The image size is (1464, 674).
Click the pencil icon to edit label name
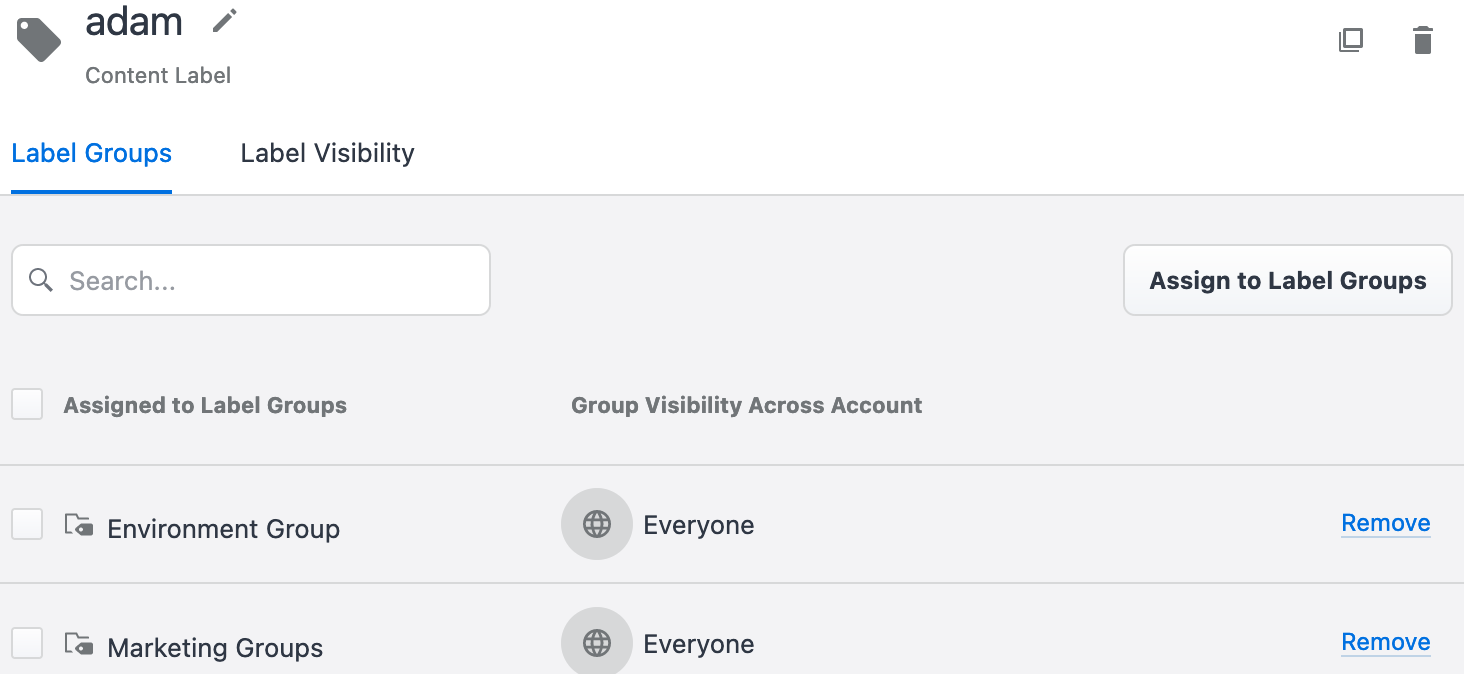coord(225,21)
